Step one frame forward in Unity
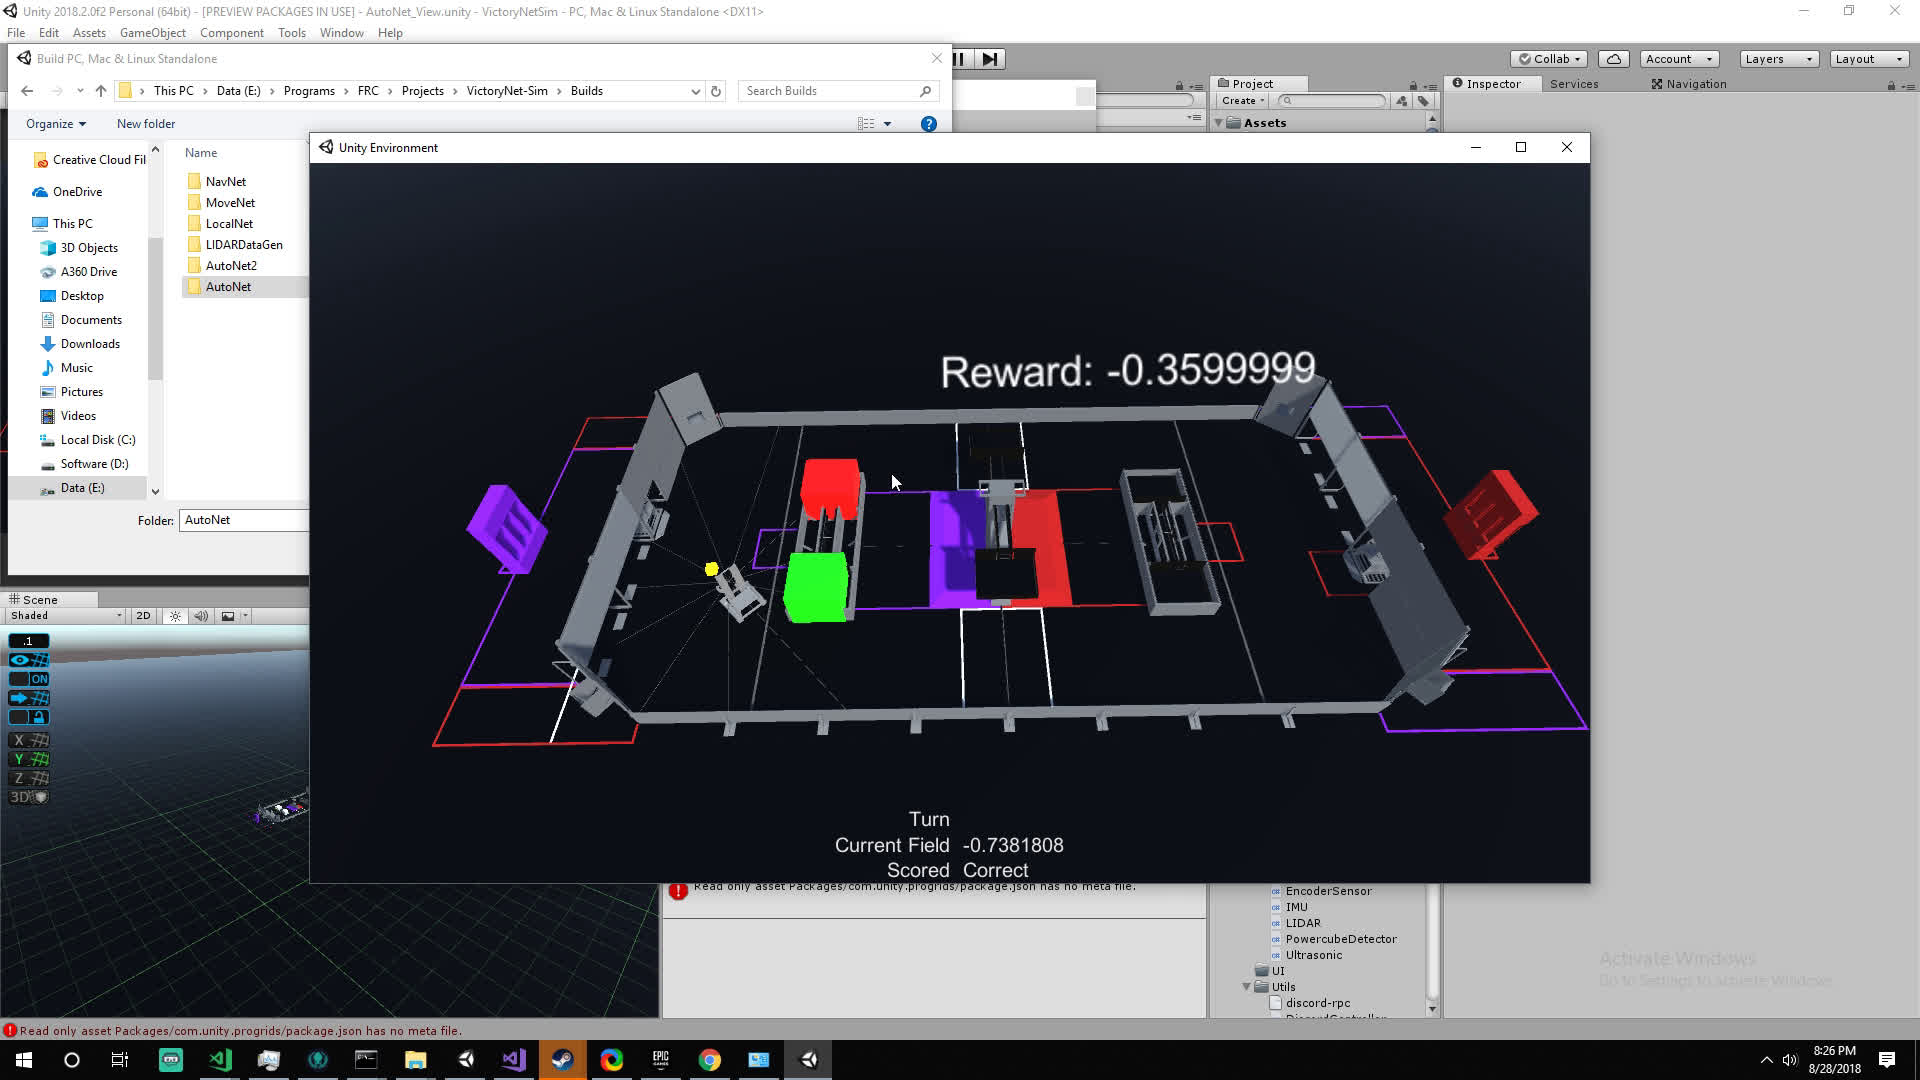The image size is (1920, 1080). tap(990, 59)
